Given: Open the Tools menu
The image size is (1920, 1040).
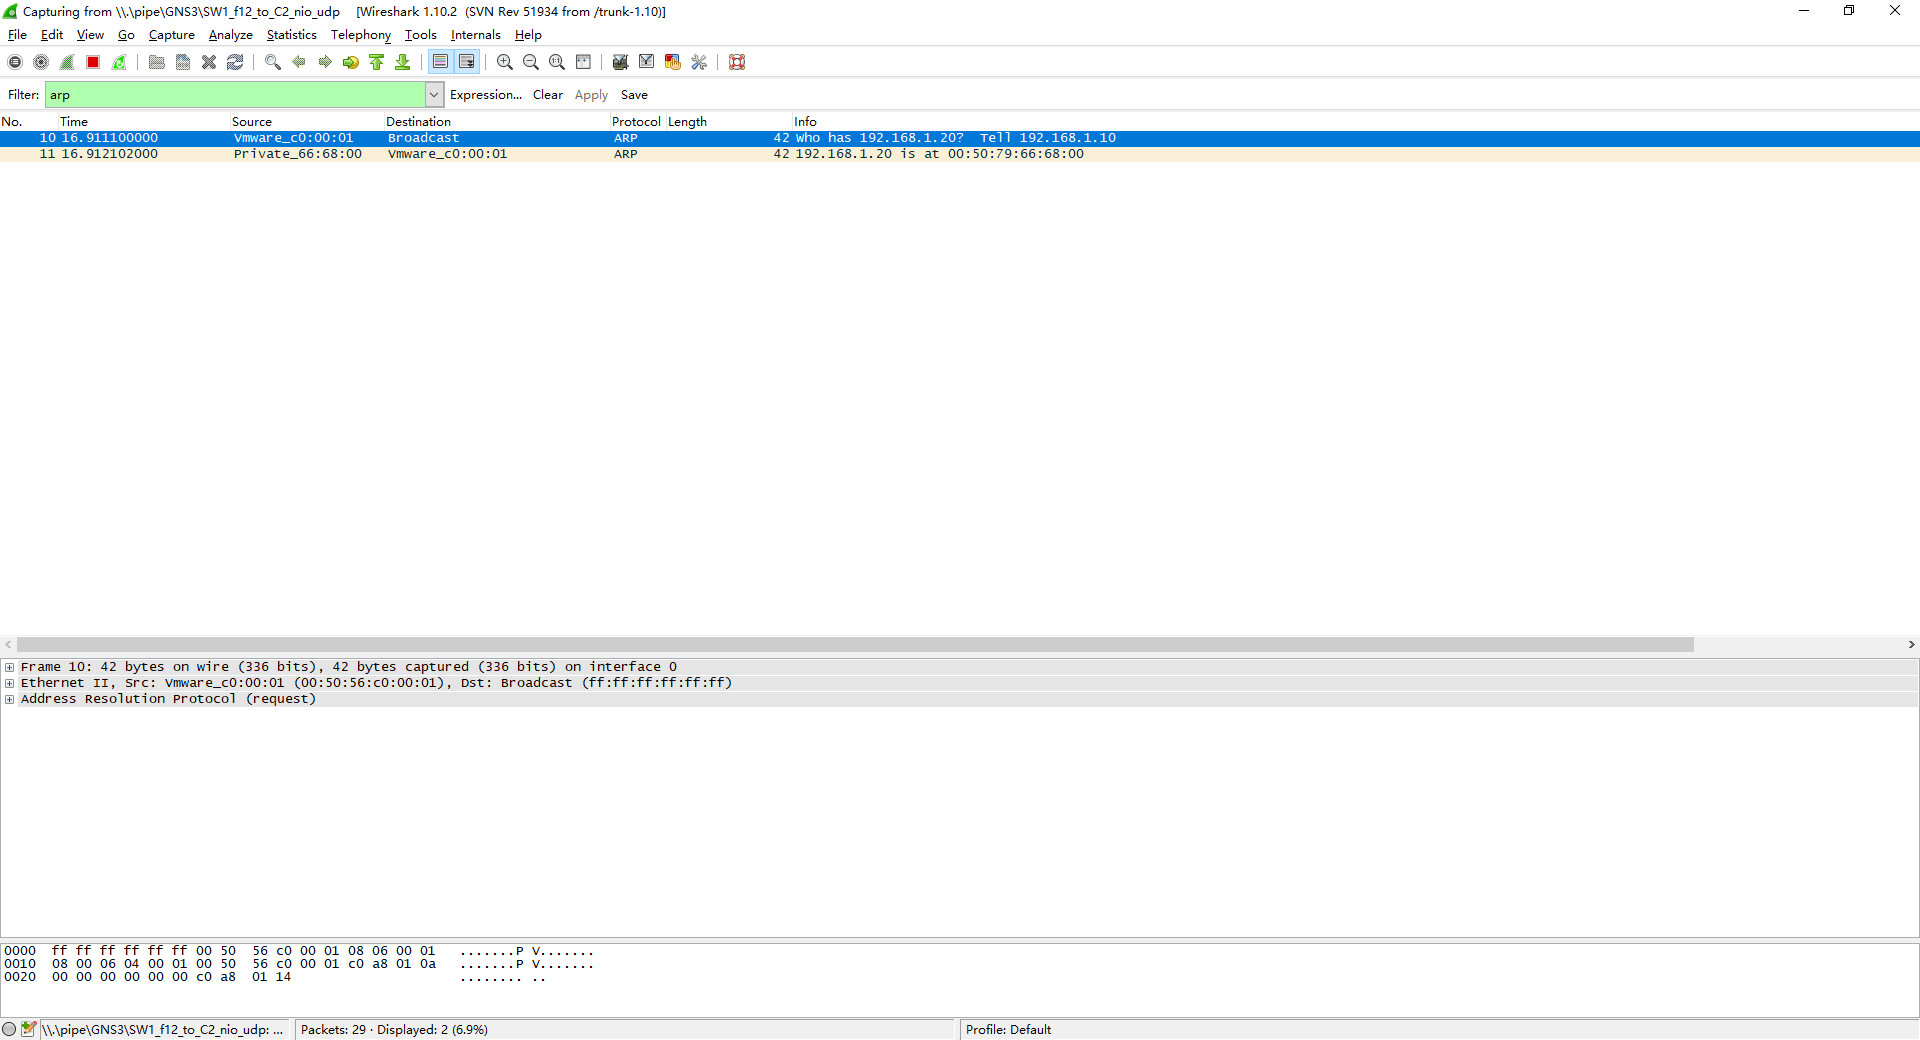Looking at the screenshot, I should point(421,35).
